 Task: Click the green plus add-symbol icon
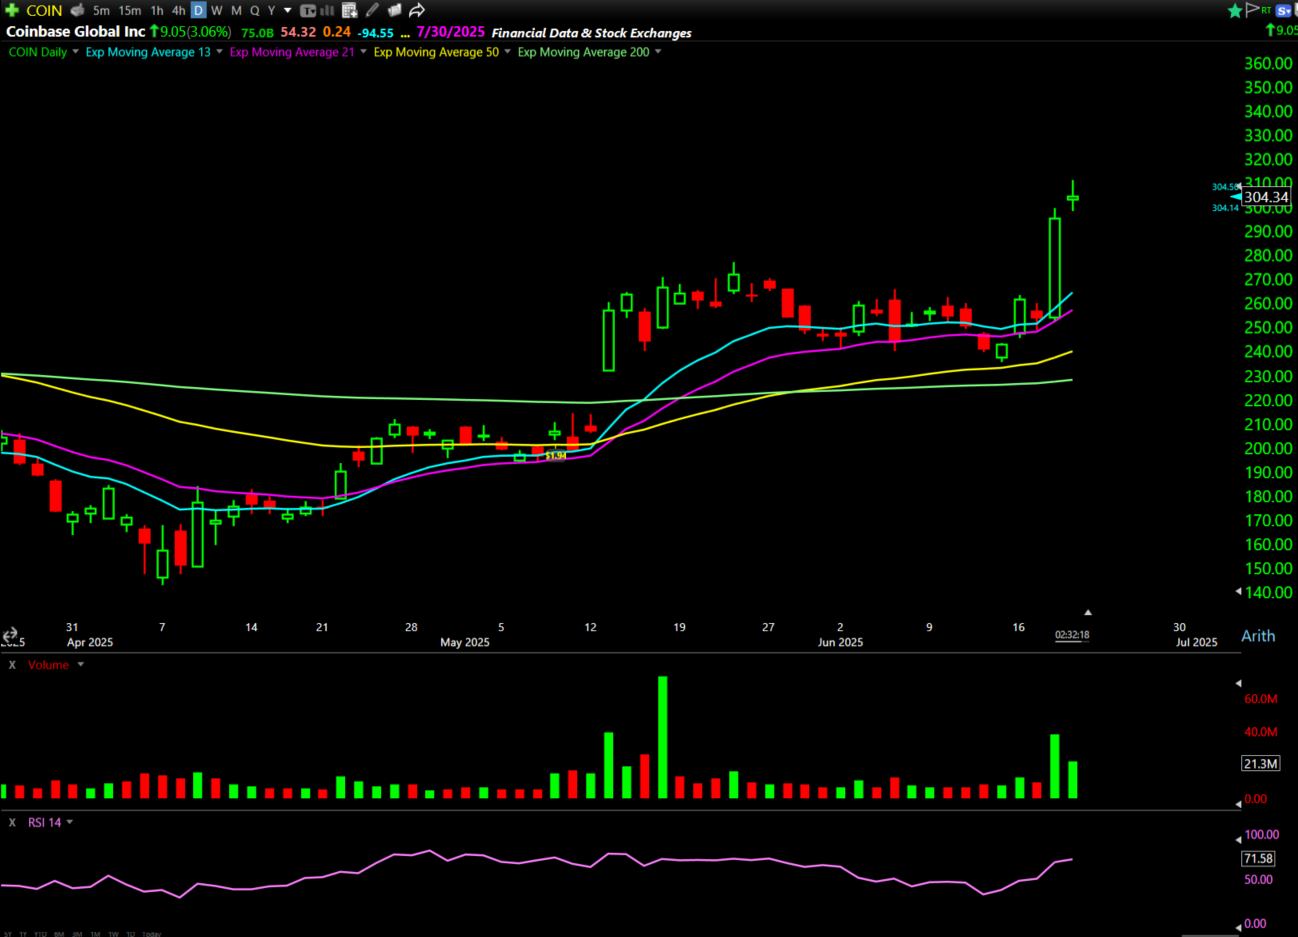pyautogui.click(x=12, y=10)
